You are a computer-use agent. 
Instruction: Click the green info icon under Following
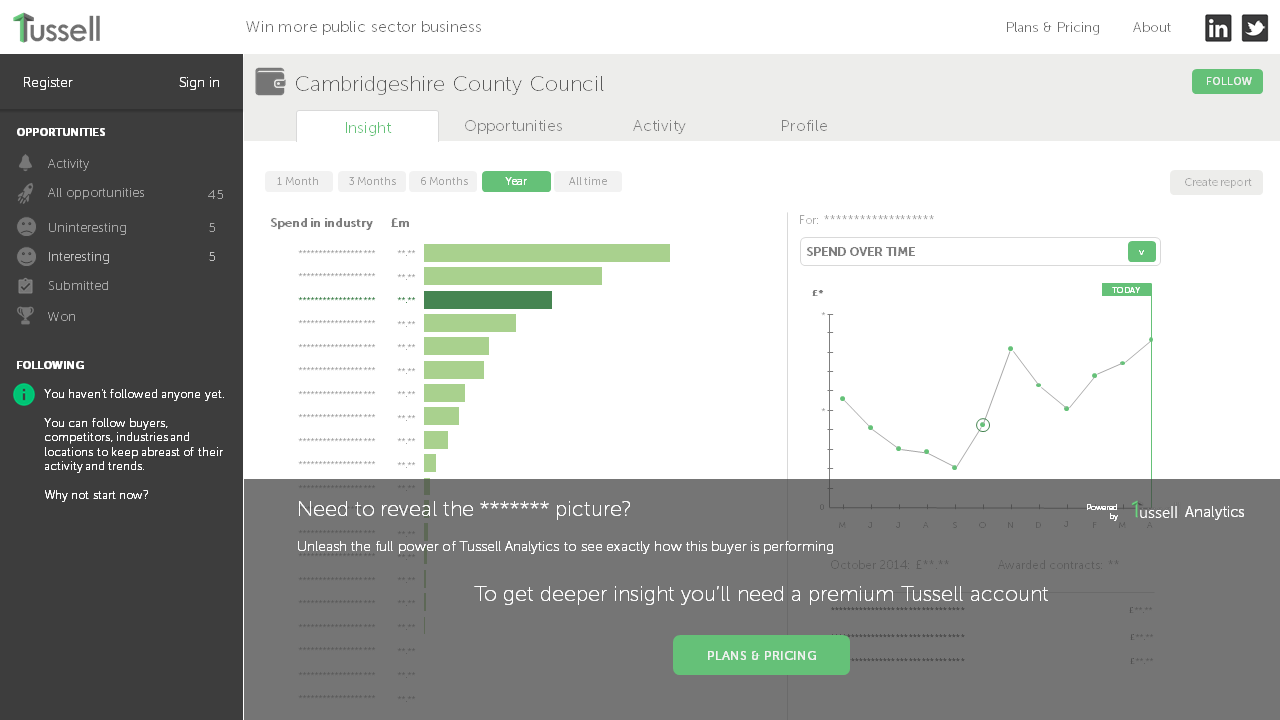point(24,395)
